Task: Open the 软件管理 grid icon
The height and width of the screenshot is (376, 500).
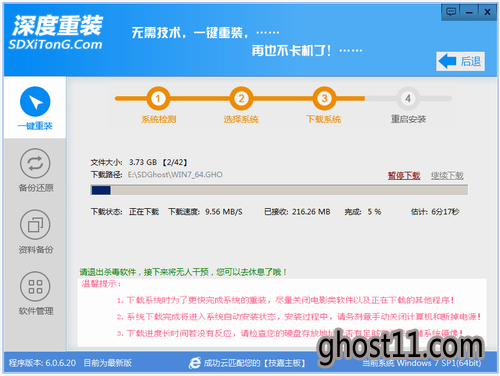Action: [35, 286]
